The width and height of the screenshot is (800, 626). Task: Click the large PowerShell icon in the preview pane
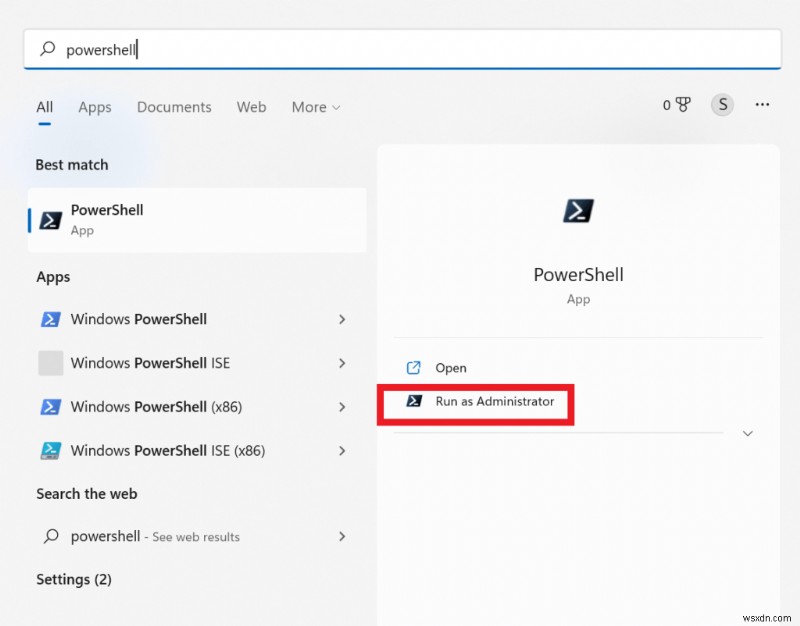pos(578,211)
